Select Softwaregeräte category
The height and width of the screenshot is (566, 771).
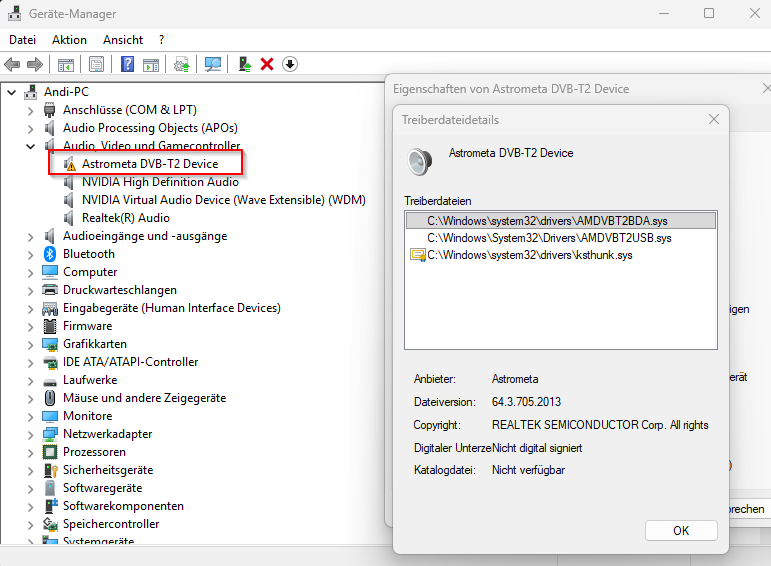pos(102,488)
